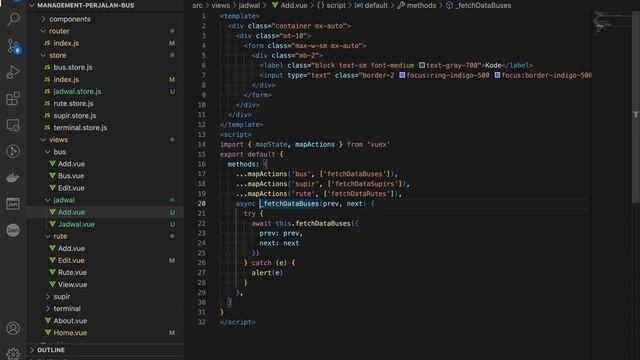Screen dimensions: 640x360
Task: Open Run and Debug view icon
Action: coord(13,72)
